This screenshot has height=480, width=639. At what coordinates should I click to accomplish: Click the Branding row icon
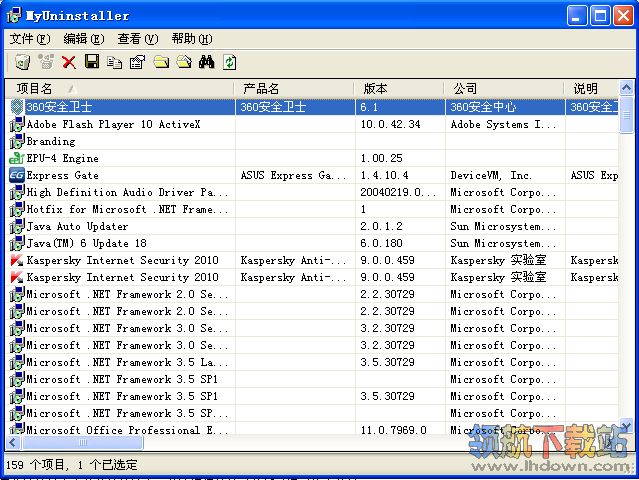pyautogui.click(x=16, y=141)
